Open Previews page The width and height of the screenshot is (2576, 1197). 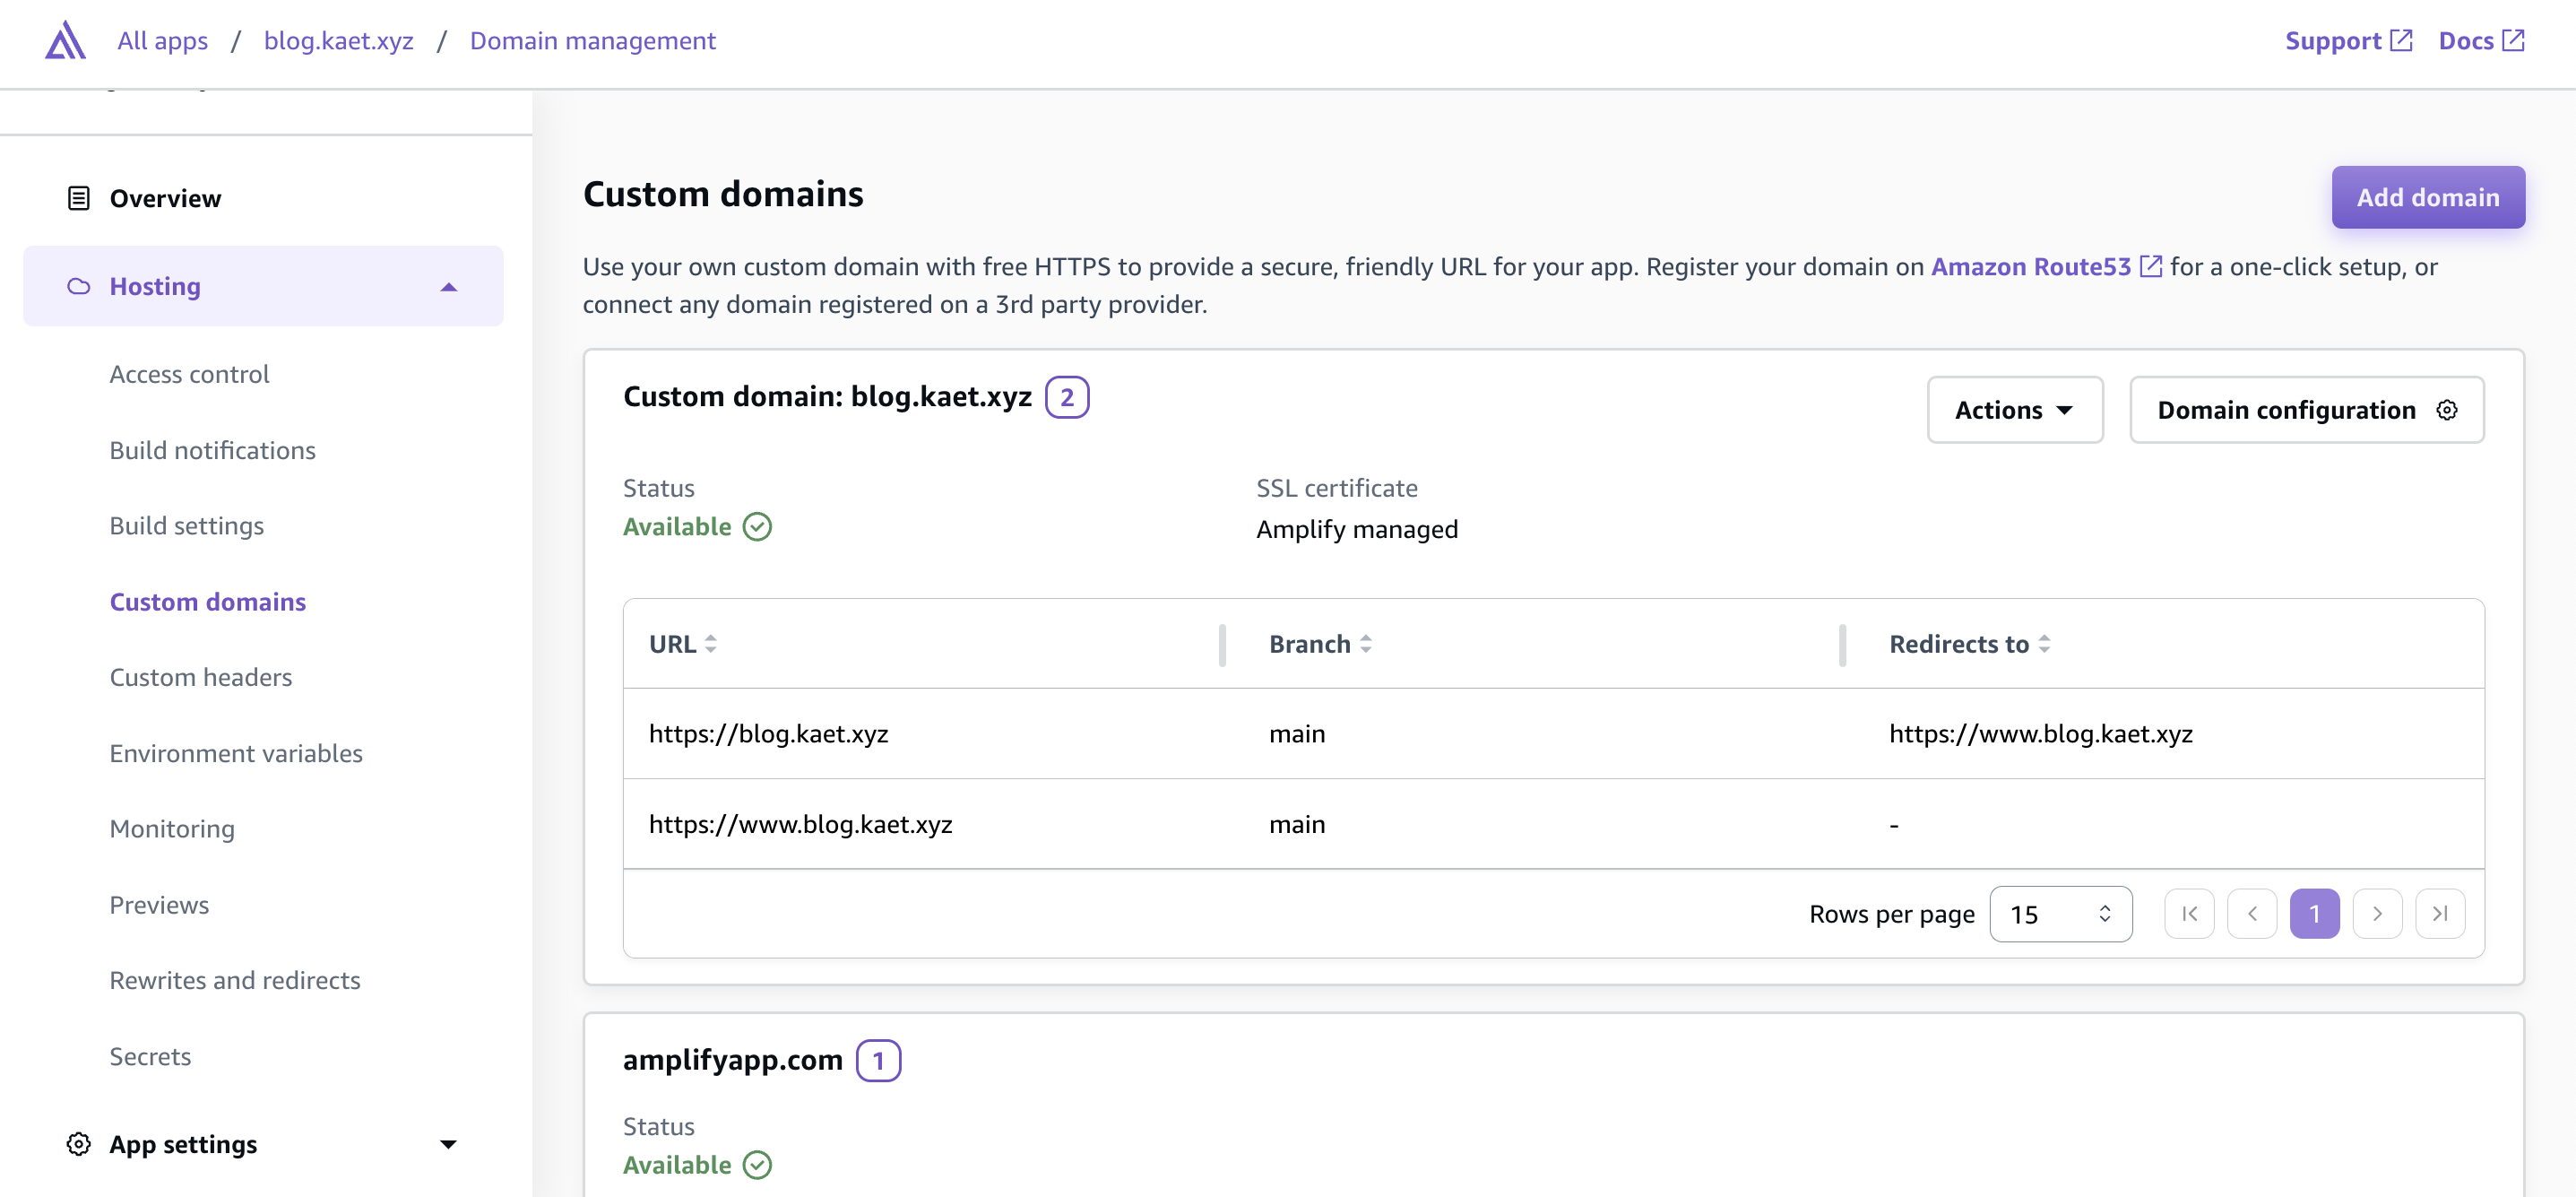(159, 905)
